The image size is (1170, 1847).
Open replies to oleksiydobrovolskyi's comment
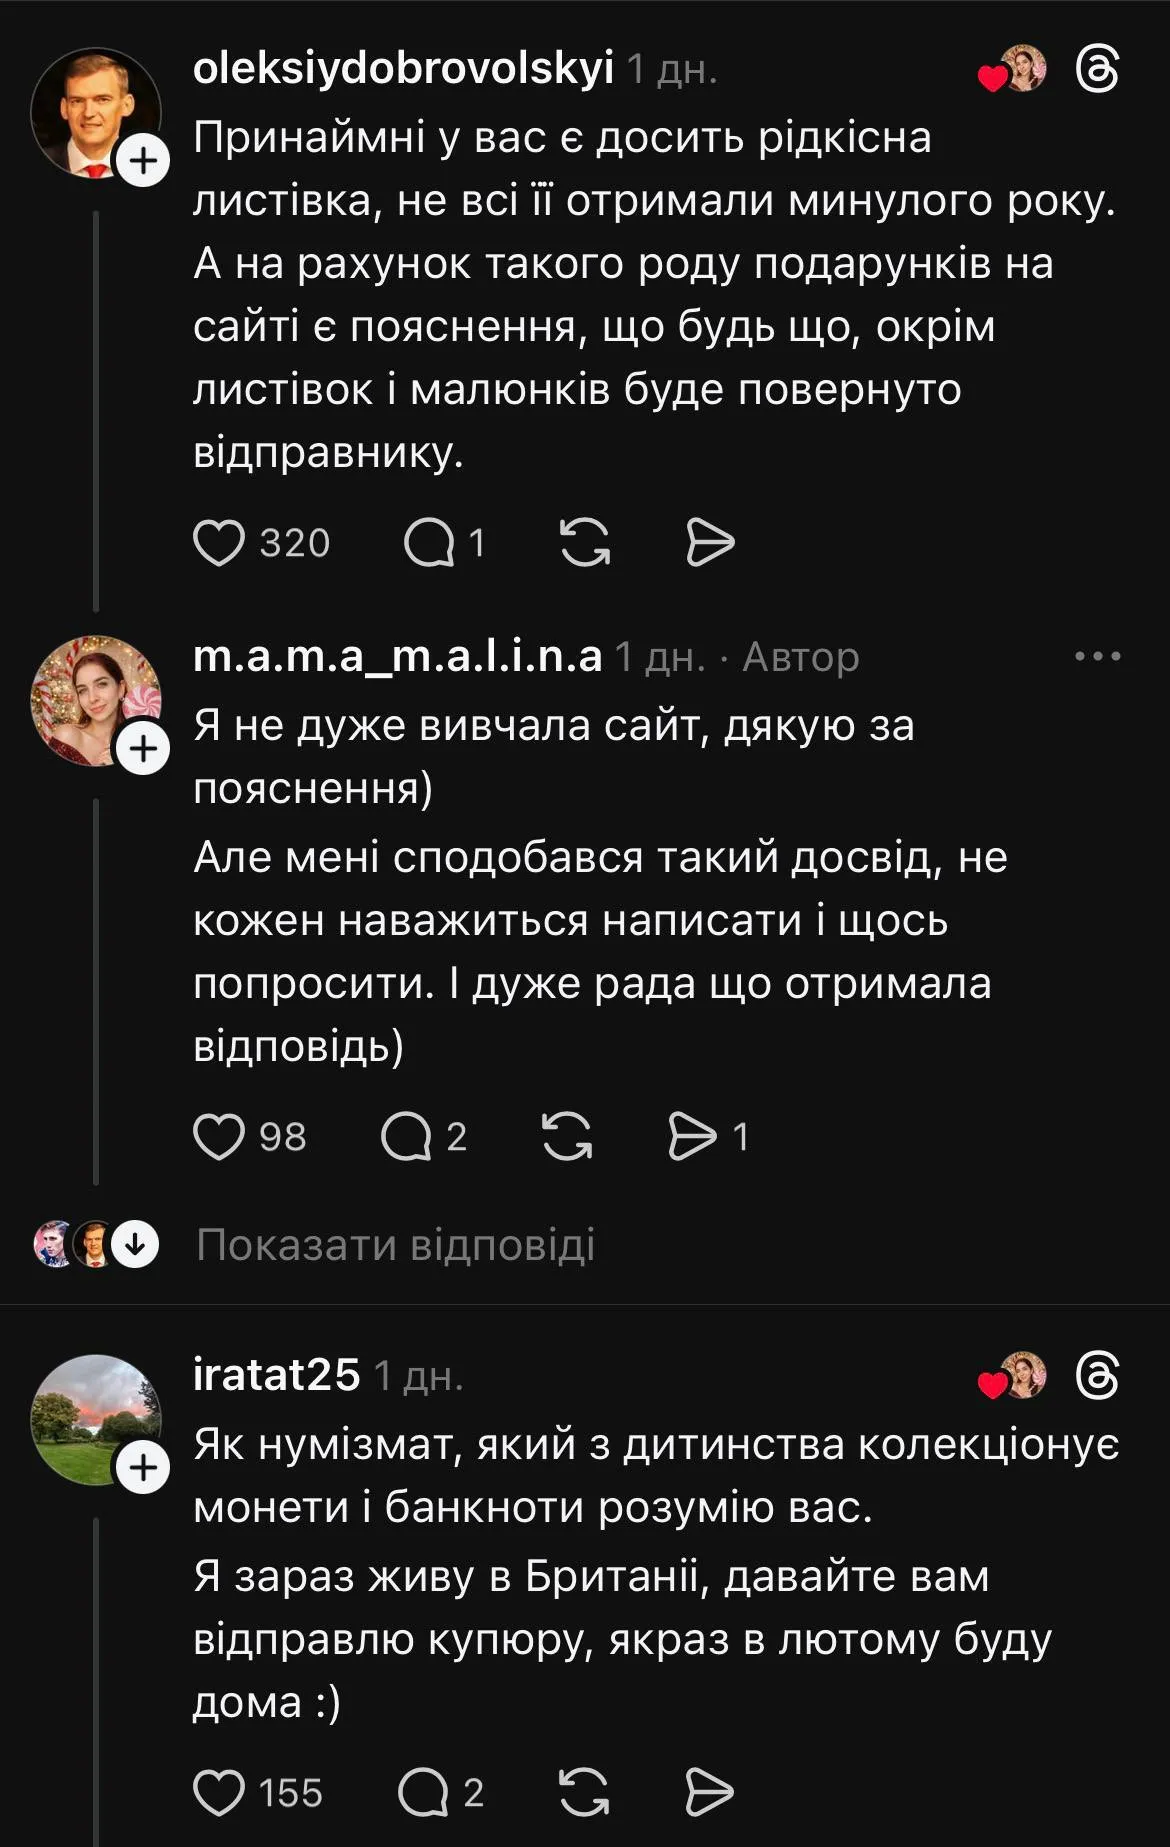point(429,543)
